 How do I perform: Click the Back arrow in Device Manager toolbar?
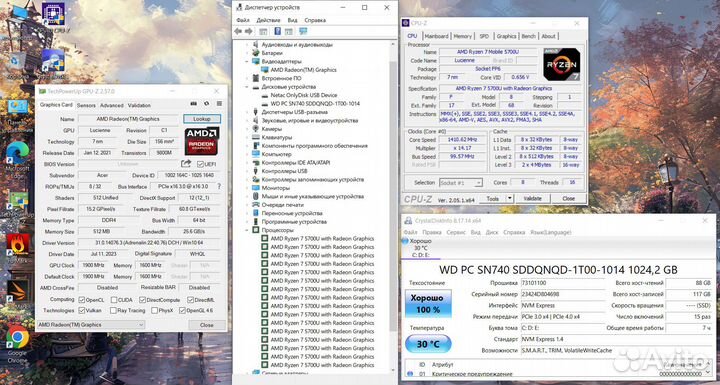point(238,31)
